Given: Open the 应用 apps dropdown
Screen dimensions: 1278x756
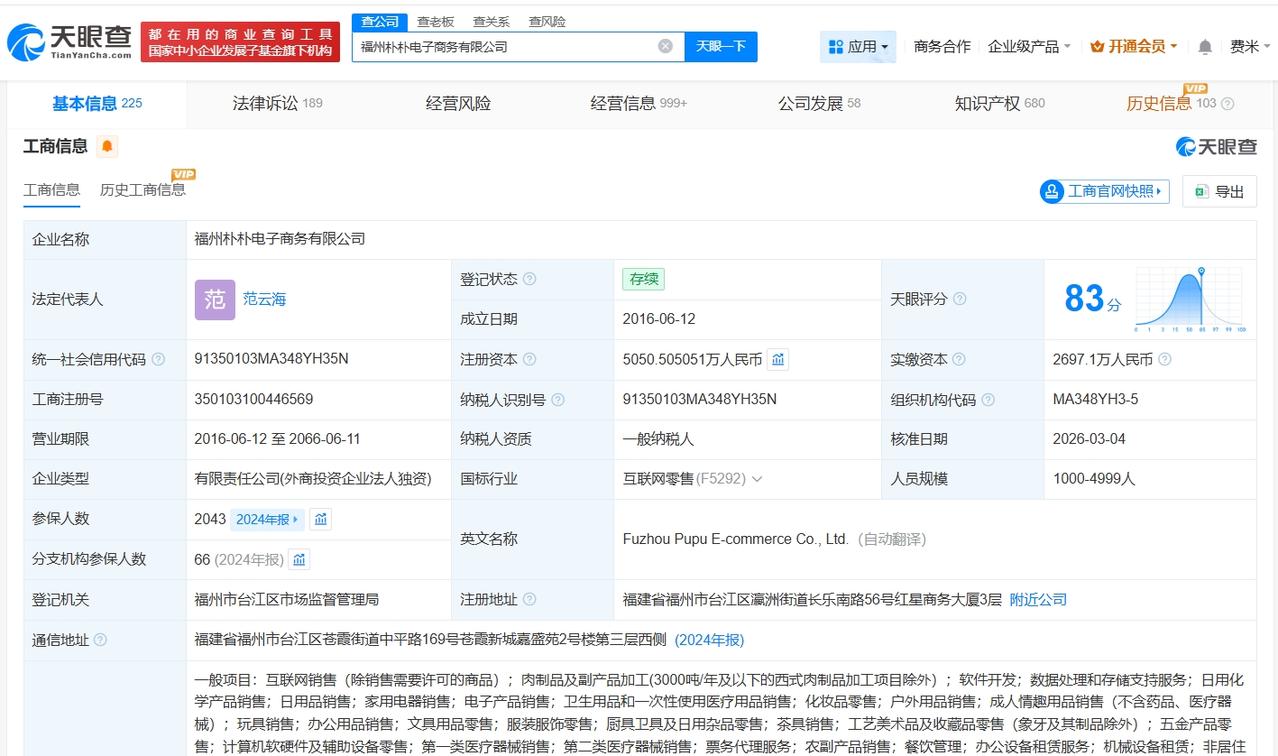Looking at the screenshot, I should coord(859,46).
